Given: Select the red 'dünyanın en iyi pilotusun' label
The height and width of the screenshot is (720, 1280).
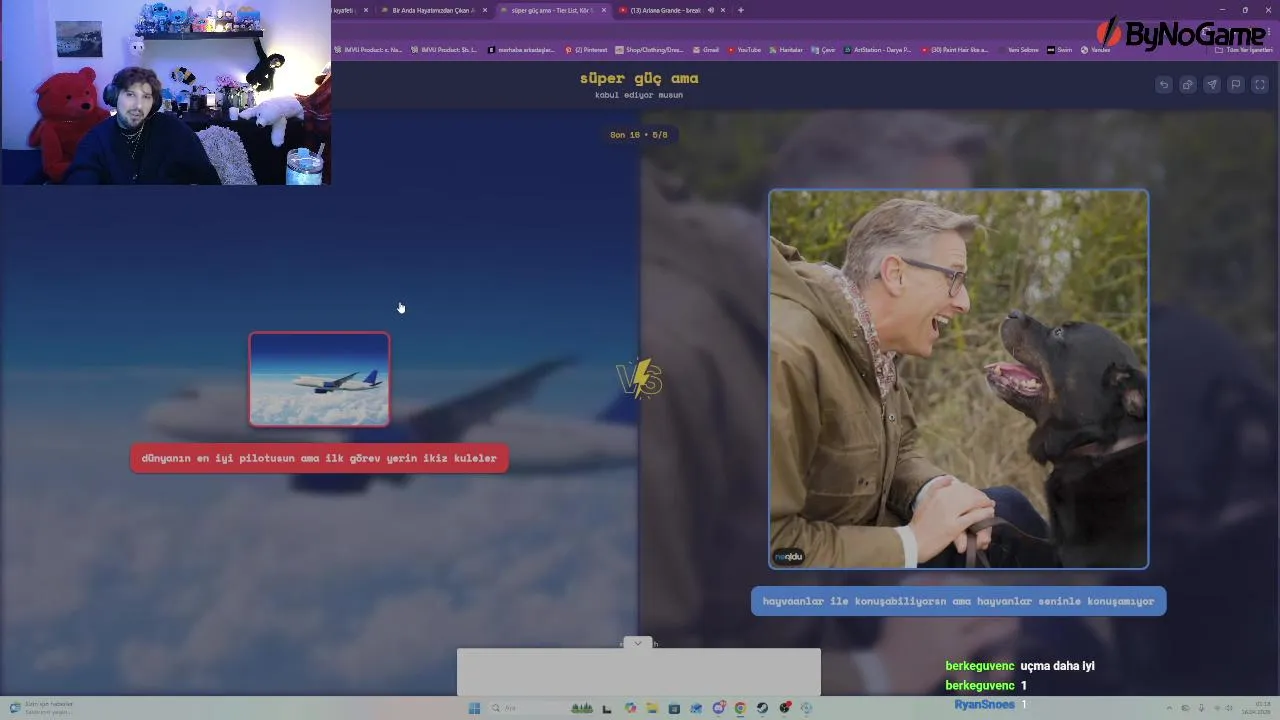Looking at the screenshot, I should tap(319, 458).
